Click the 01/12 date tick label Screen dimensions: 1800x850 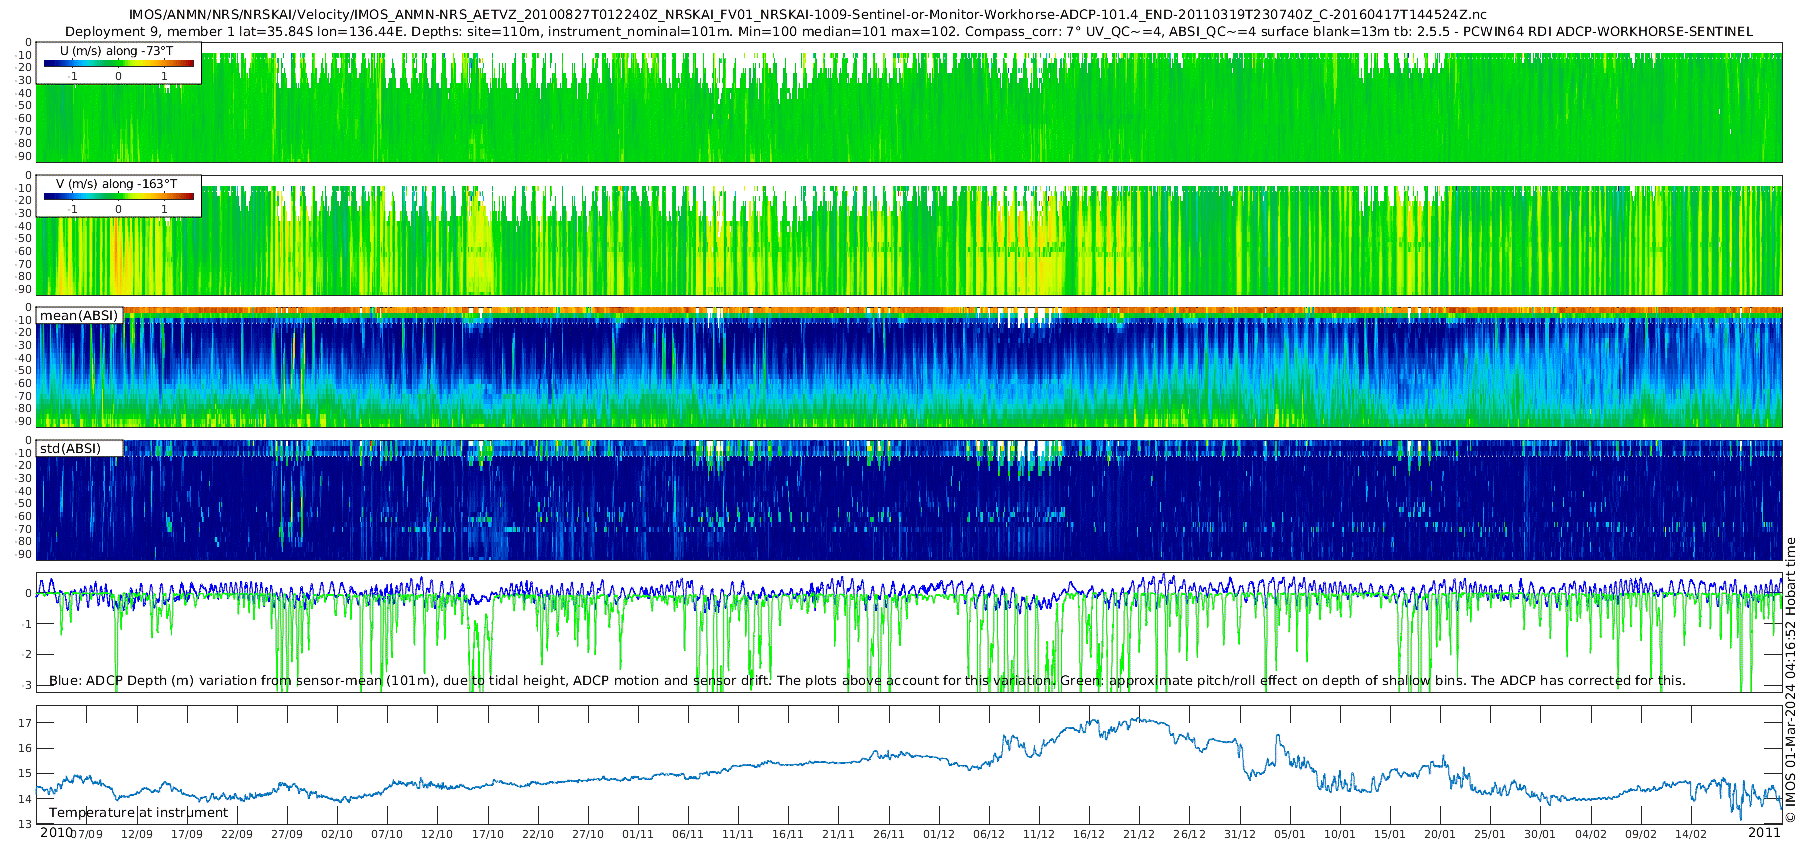pyautogui.click(x=939, y=834)
